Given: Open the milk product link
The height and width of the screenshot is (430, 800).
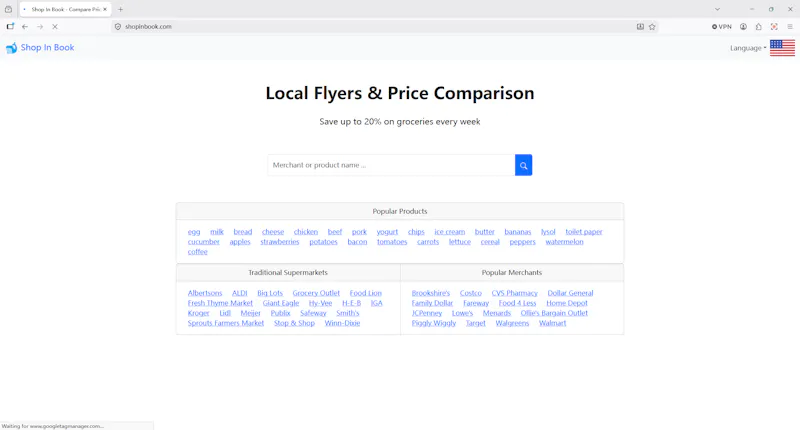Looking at the screenshot, I should coord(217,232).
